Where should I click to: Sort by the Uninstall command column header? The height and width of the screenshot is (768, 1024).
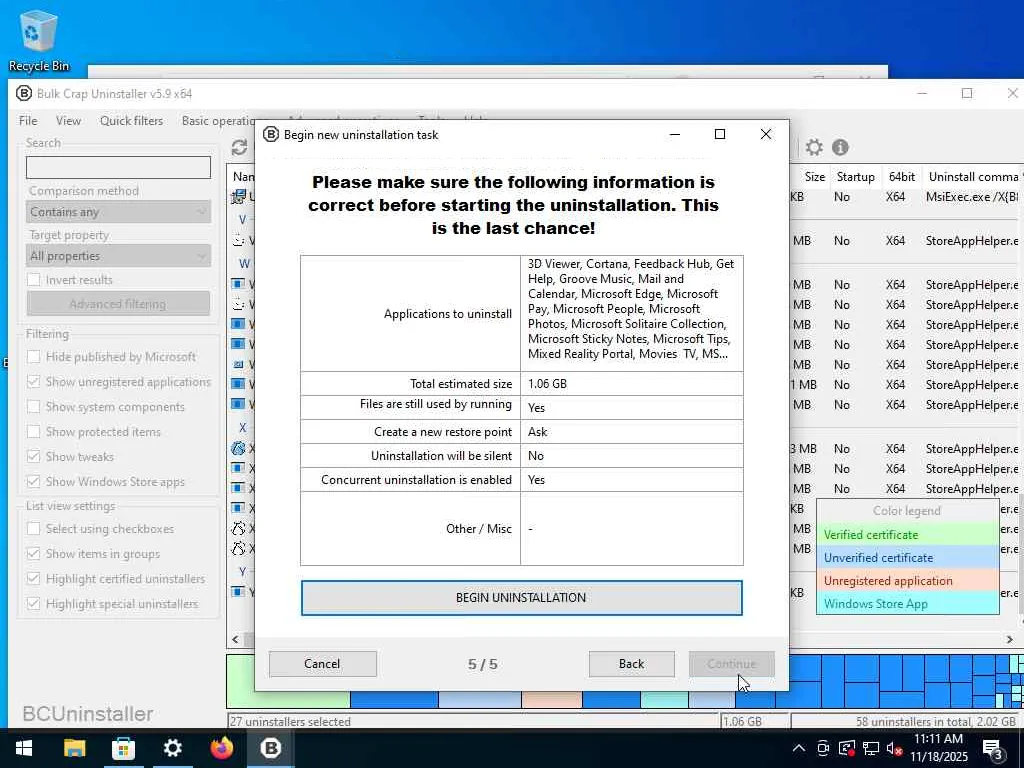point(973,177)
